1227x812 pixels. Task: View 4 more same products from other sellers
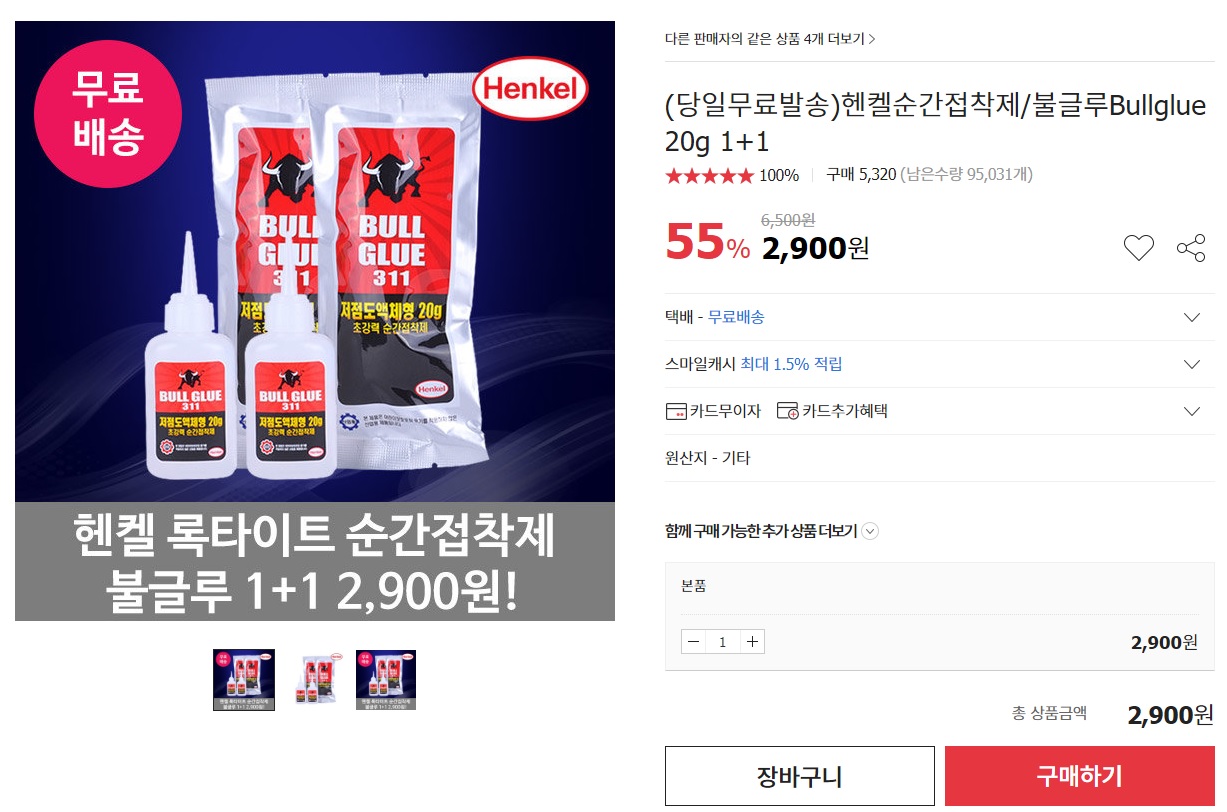pyautogui.click(x=770, y=39)
